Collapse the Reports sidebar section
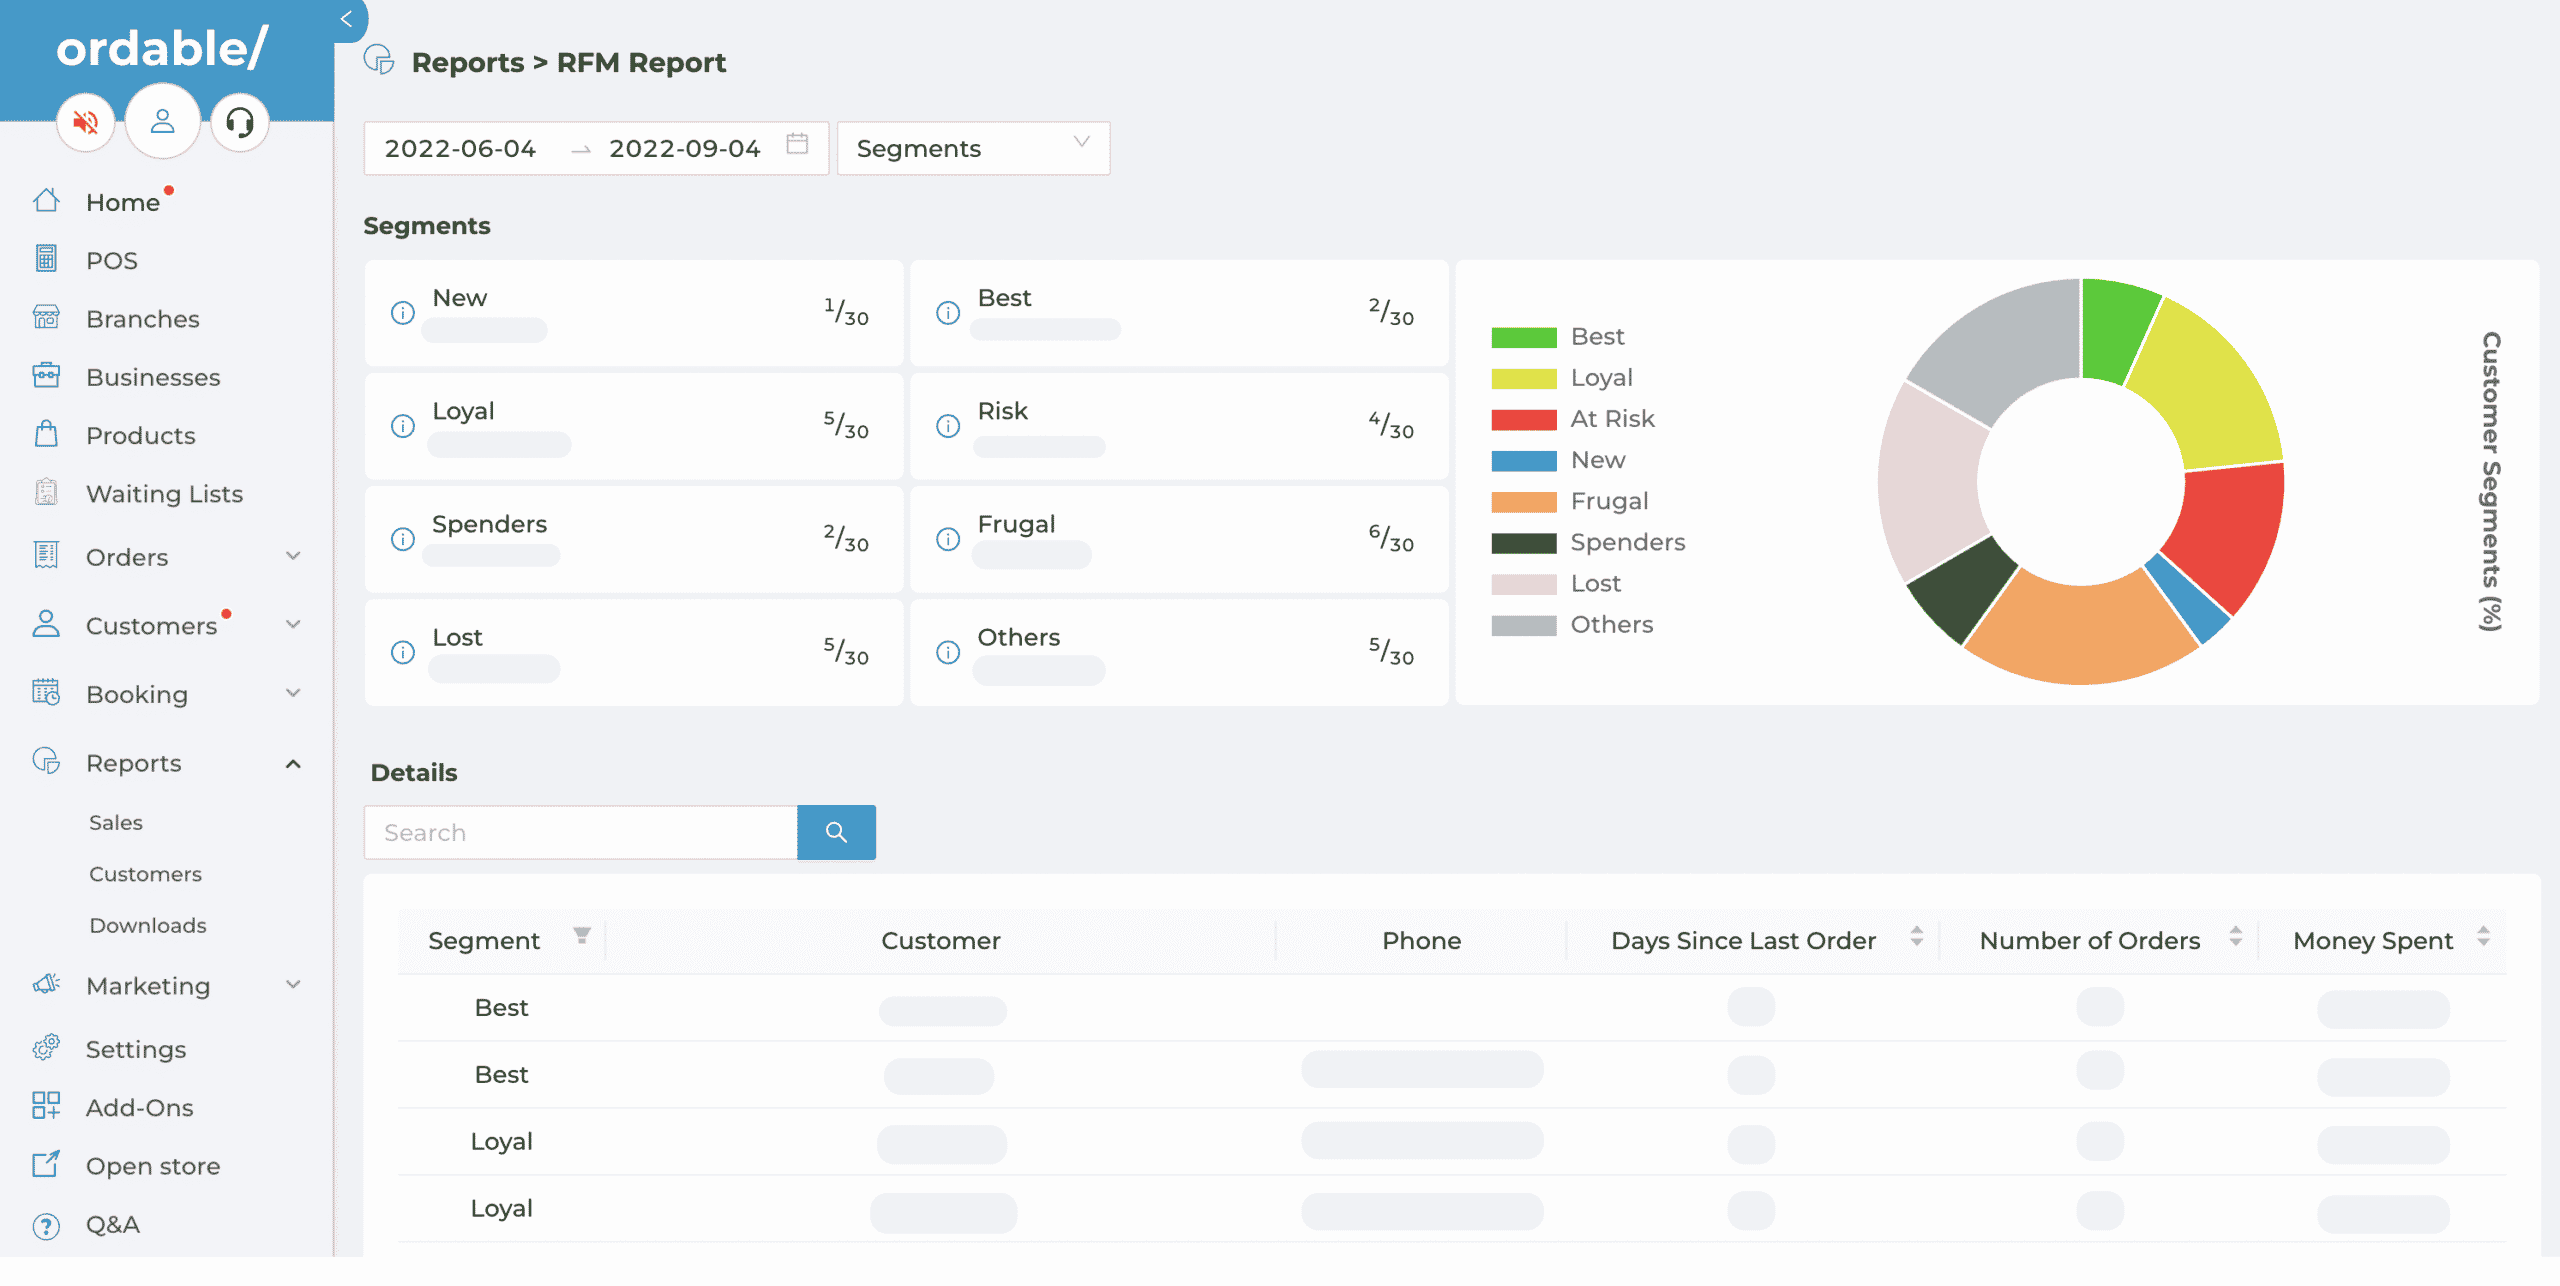 click(x=292, y=764)
